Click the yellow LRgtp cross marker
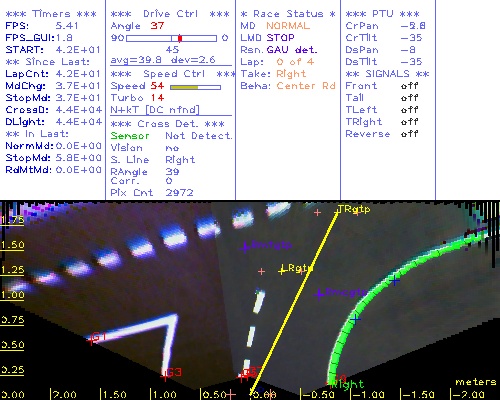This screenshot has height=400, width=500. click(282, 270)
